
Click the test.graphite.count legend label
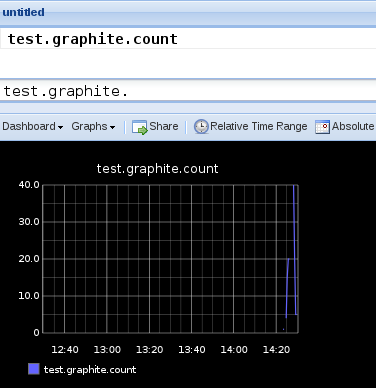click(x=90, y=370)
